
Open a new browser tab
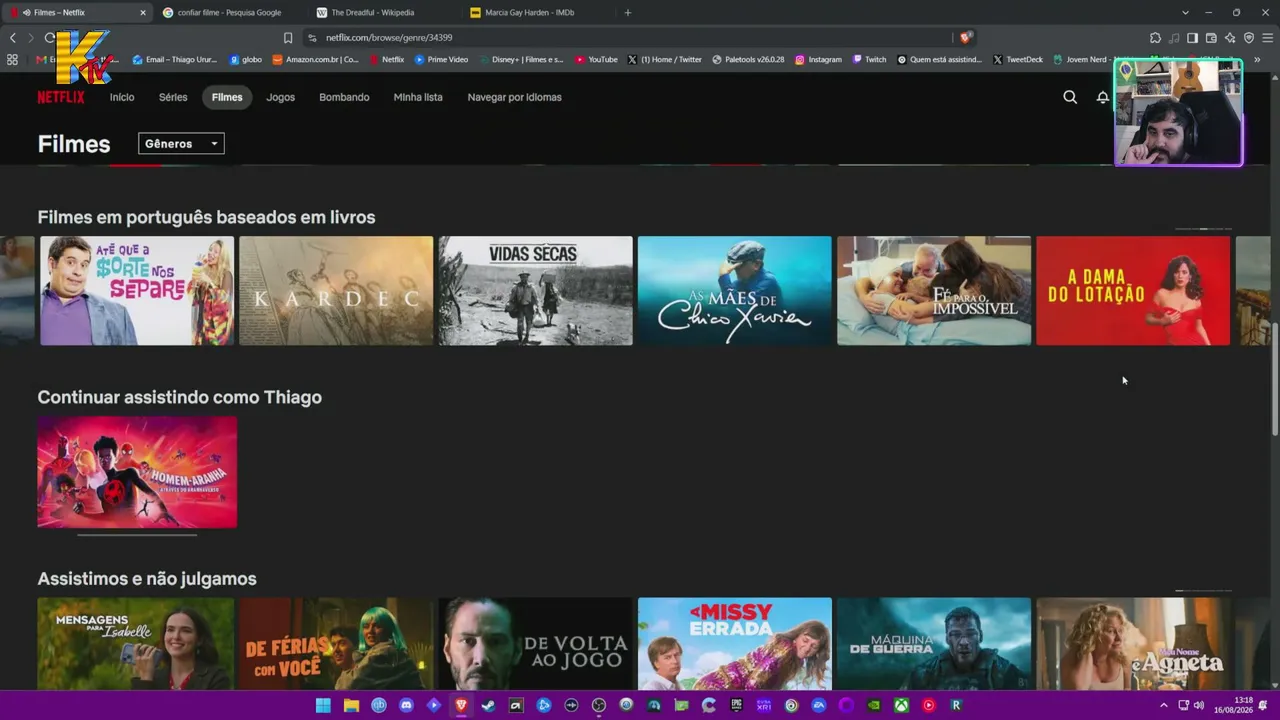[x=628, y=13]
